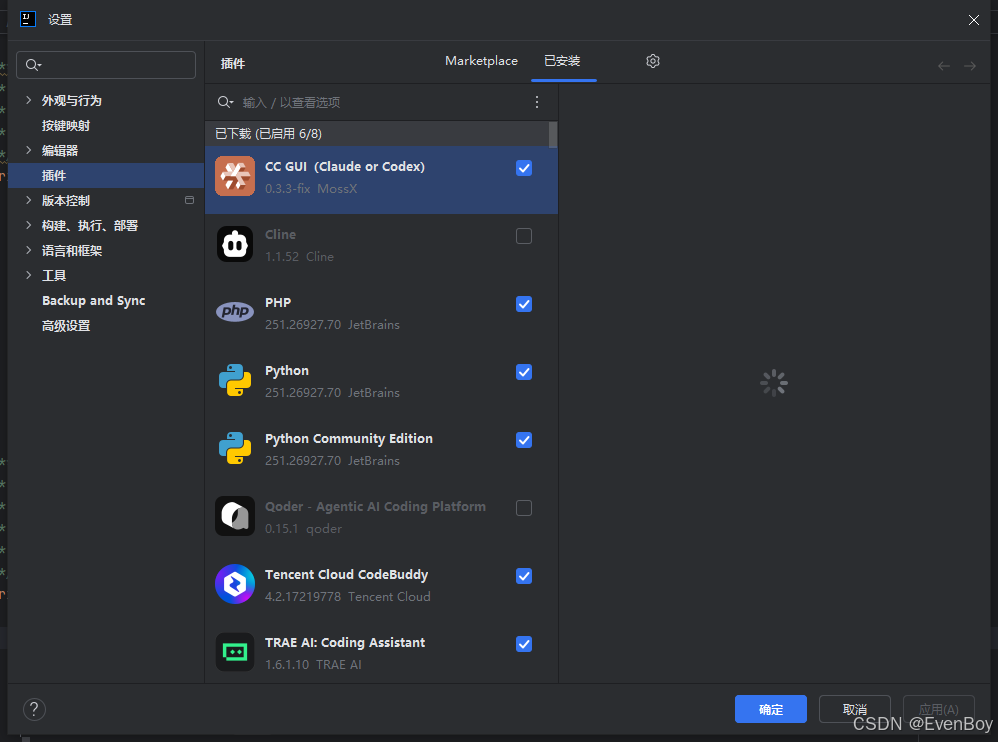Navigate back with the left arrow

943,66
